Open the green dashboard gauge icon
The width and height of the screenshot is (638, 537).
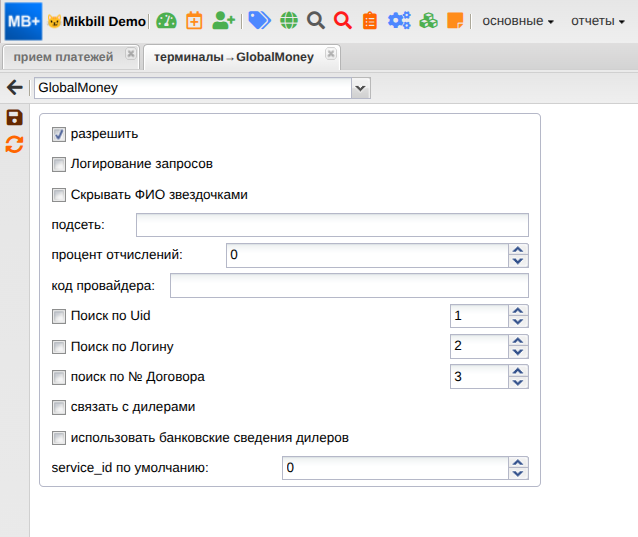point(166,21)
